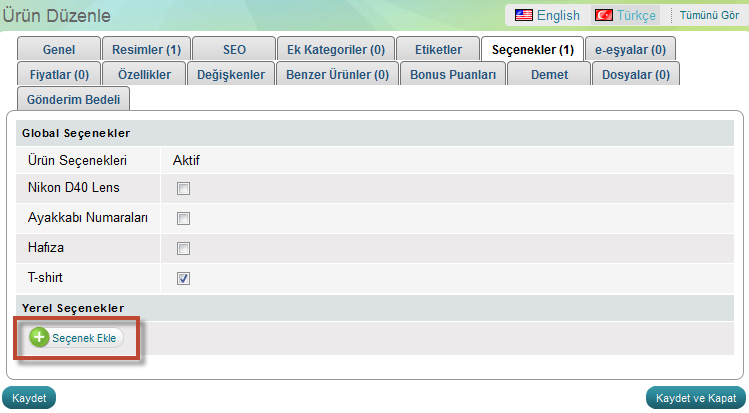Open the Özellikler tab
749x413 pixels.
(144, 74)
